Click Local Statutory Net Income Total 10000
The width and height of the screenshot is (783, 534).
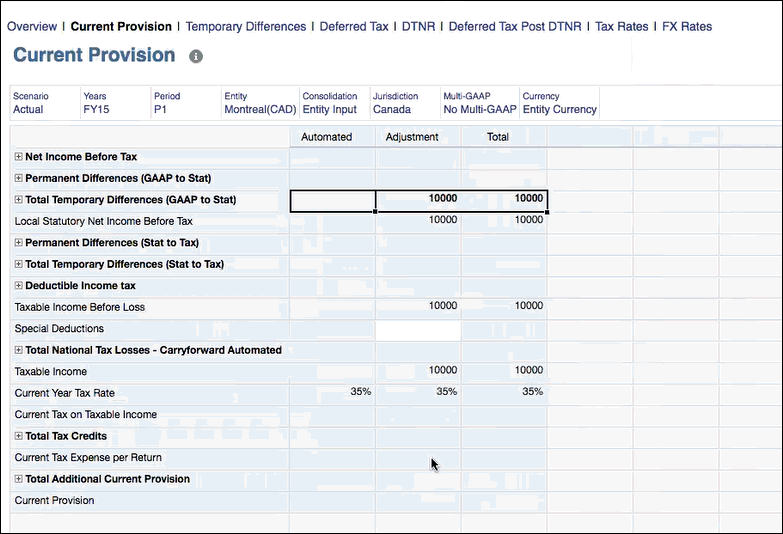tap(504, 222)
